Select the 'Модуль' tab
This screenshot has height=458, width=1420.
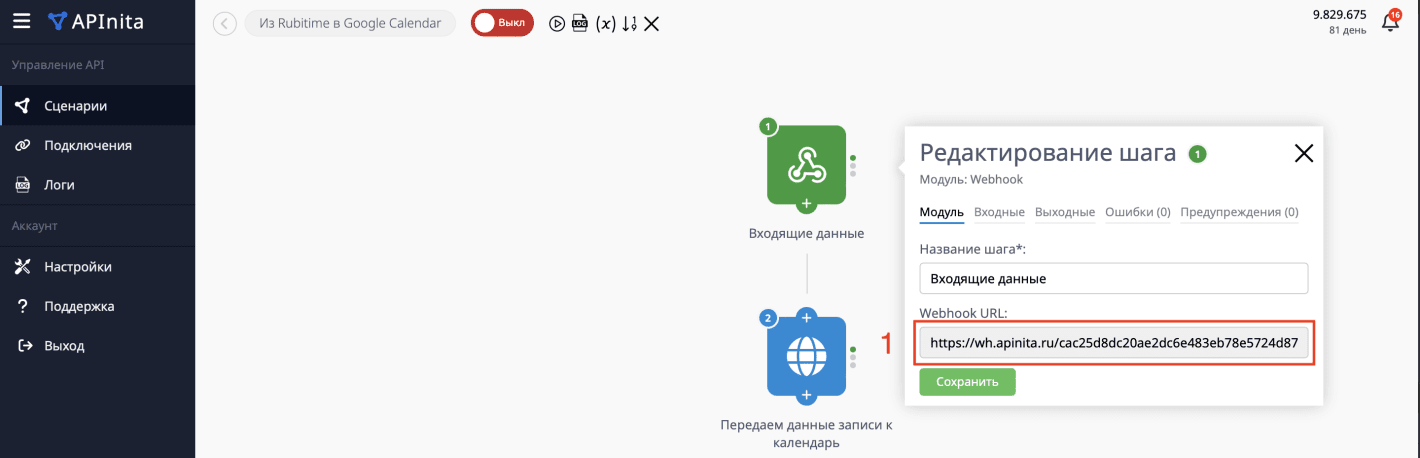click(x=941, y=212)
